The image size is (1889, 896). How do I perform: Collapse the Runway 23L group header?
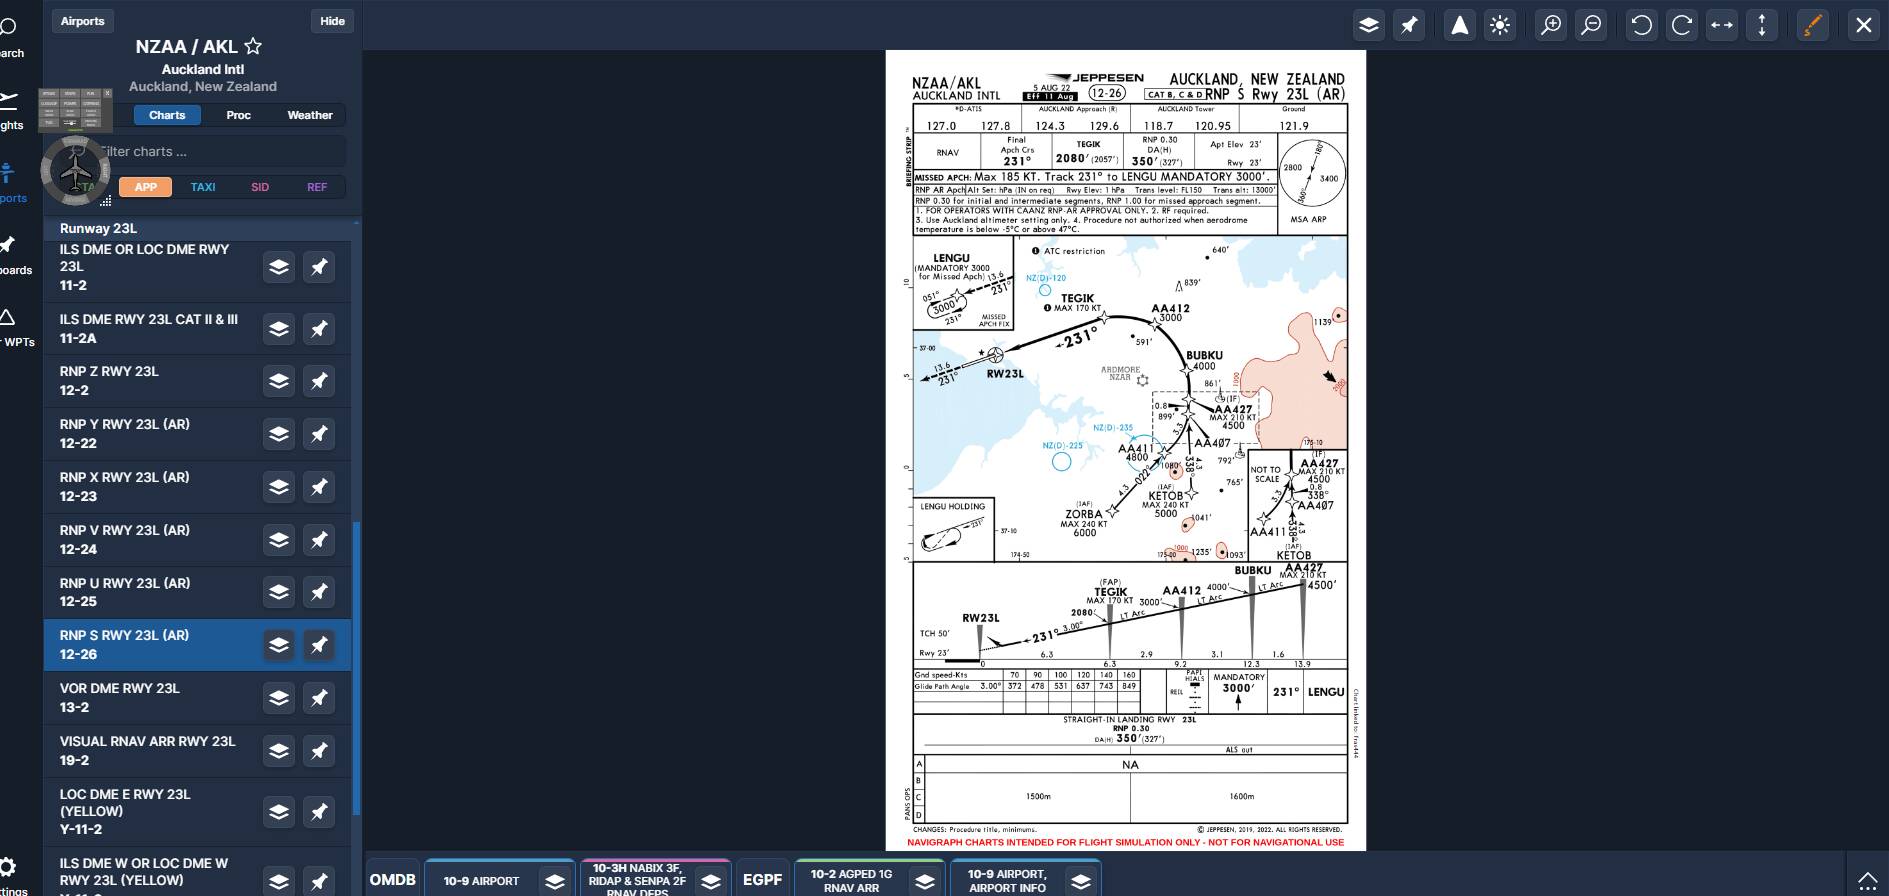[197, 228]
